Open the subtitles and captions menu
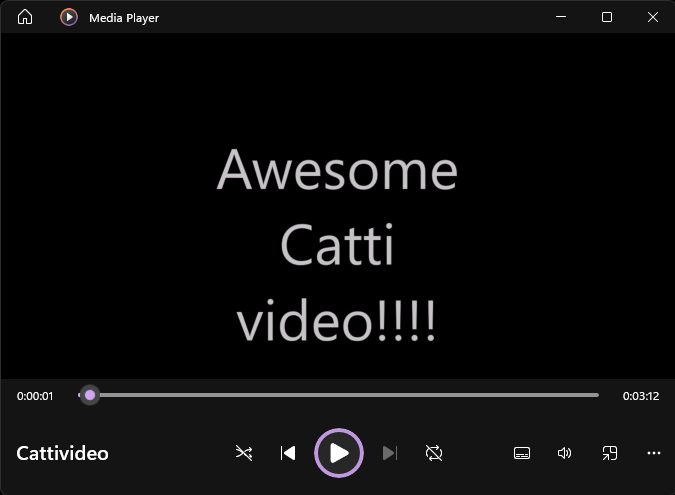Screen dimensions: 675x495 pos(522,453)
